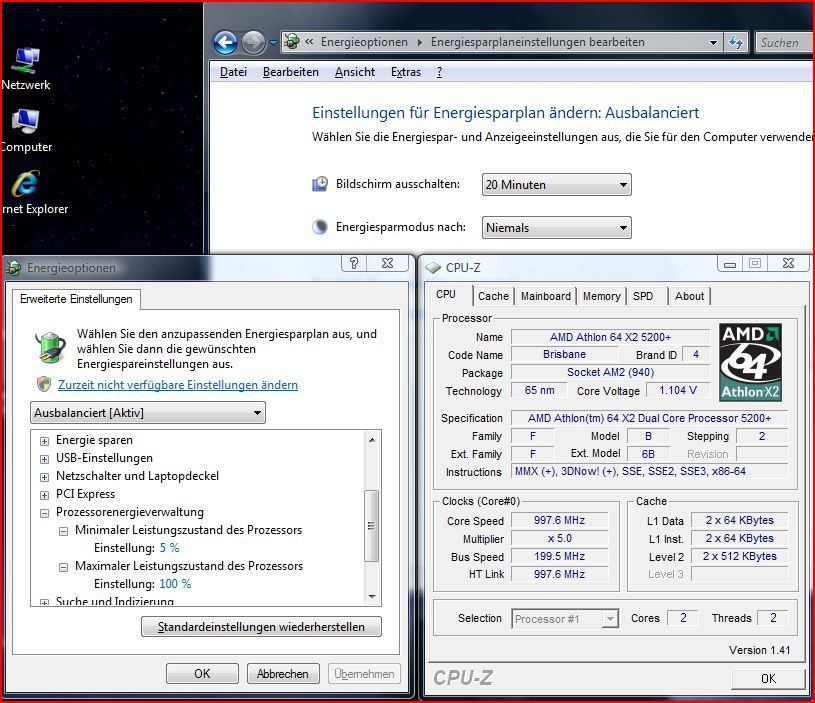This screenshot has width=815, height=703.
Task: Click the settings list scrollbar thumb
Action: point(372,526)
